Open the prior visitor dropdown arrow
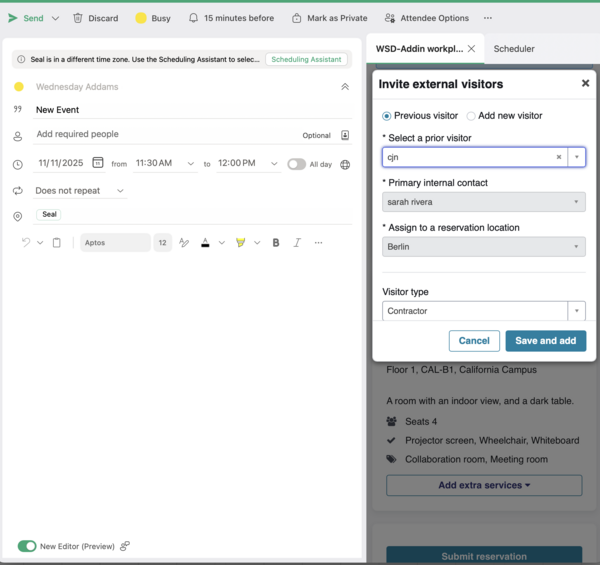The image size is (600, 565). pyautogui.click(x=577, y=157)
